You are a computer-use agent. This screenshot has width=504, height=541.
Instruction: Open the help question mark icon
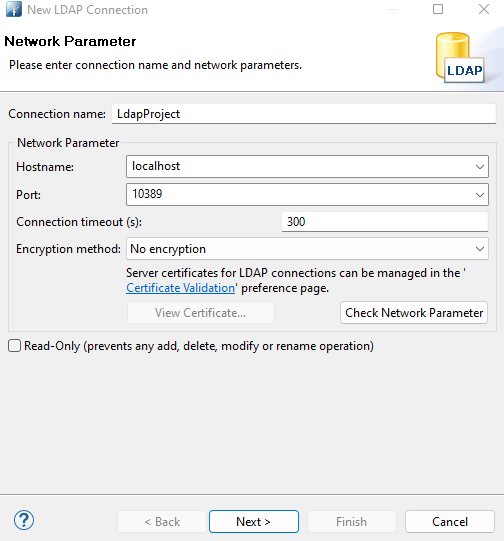24,520
